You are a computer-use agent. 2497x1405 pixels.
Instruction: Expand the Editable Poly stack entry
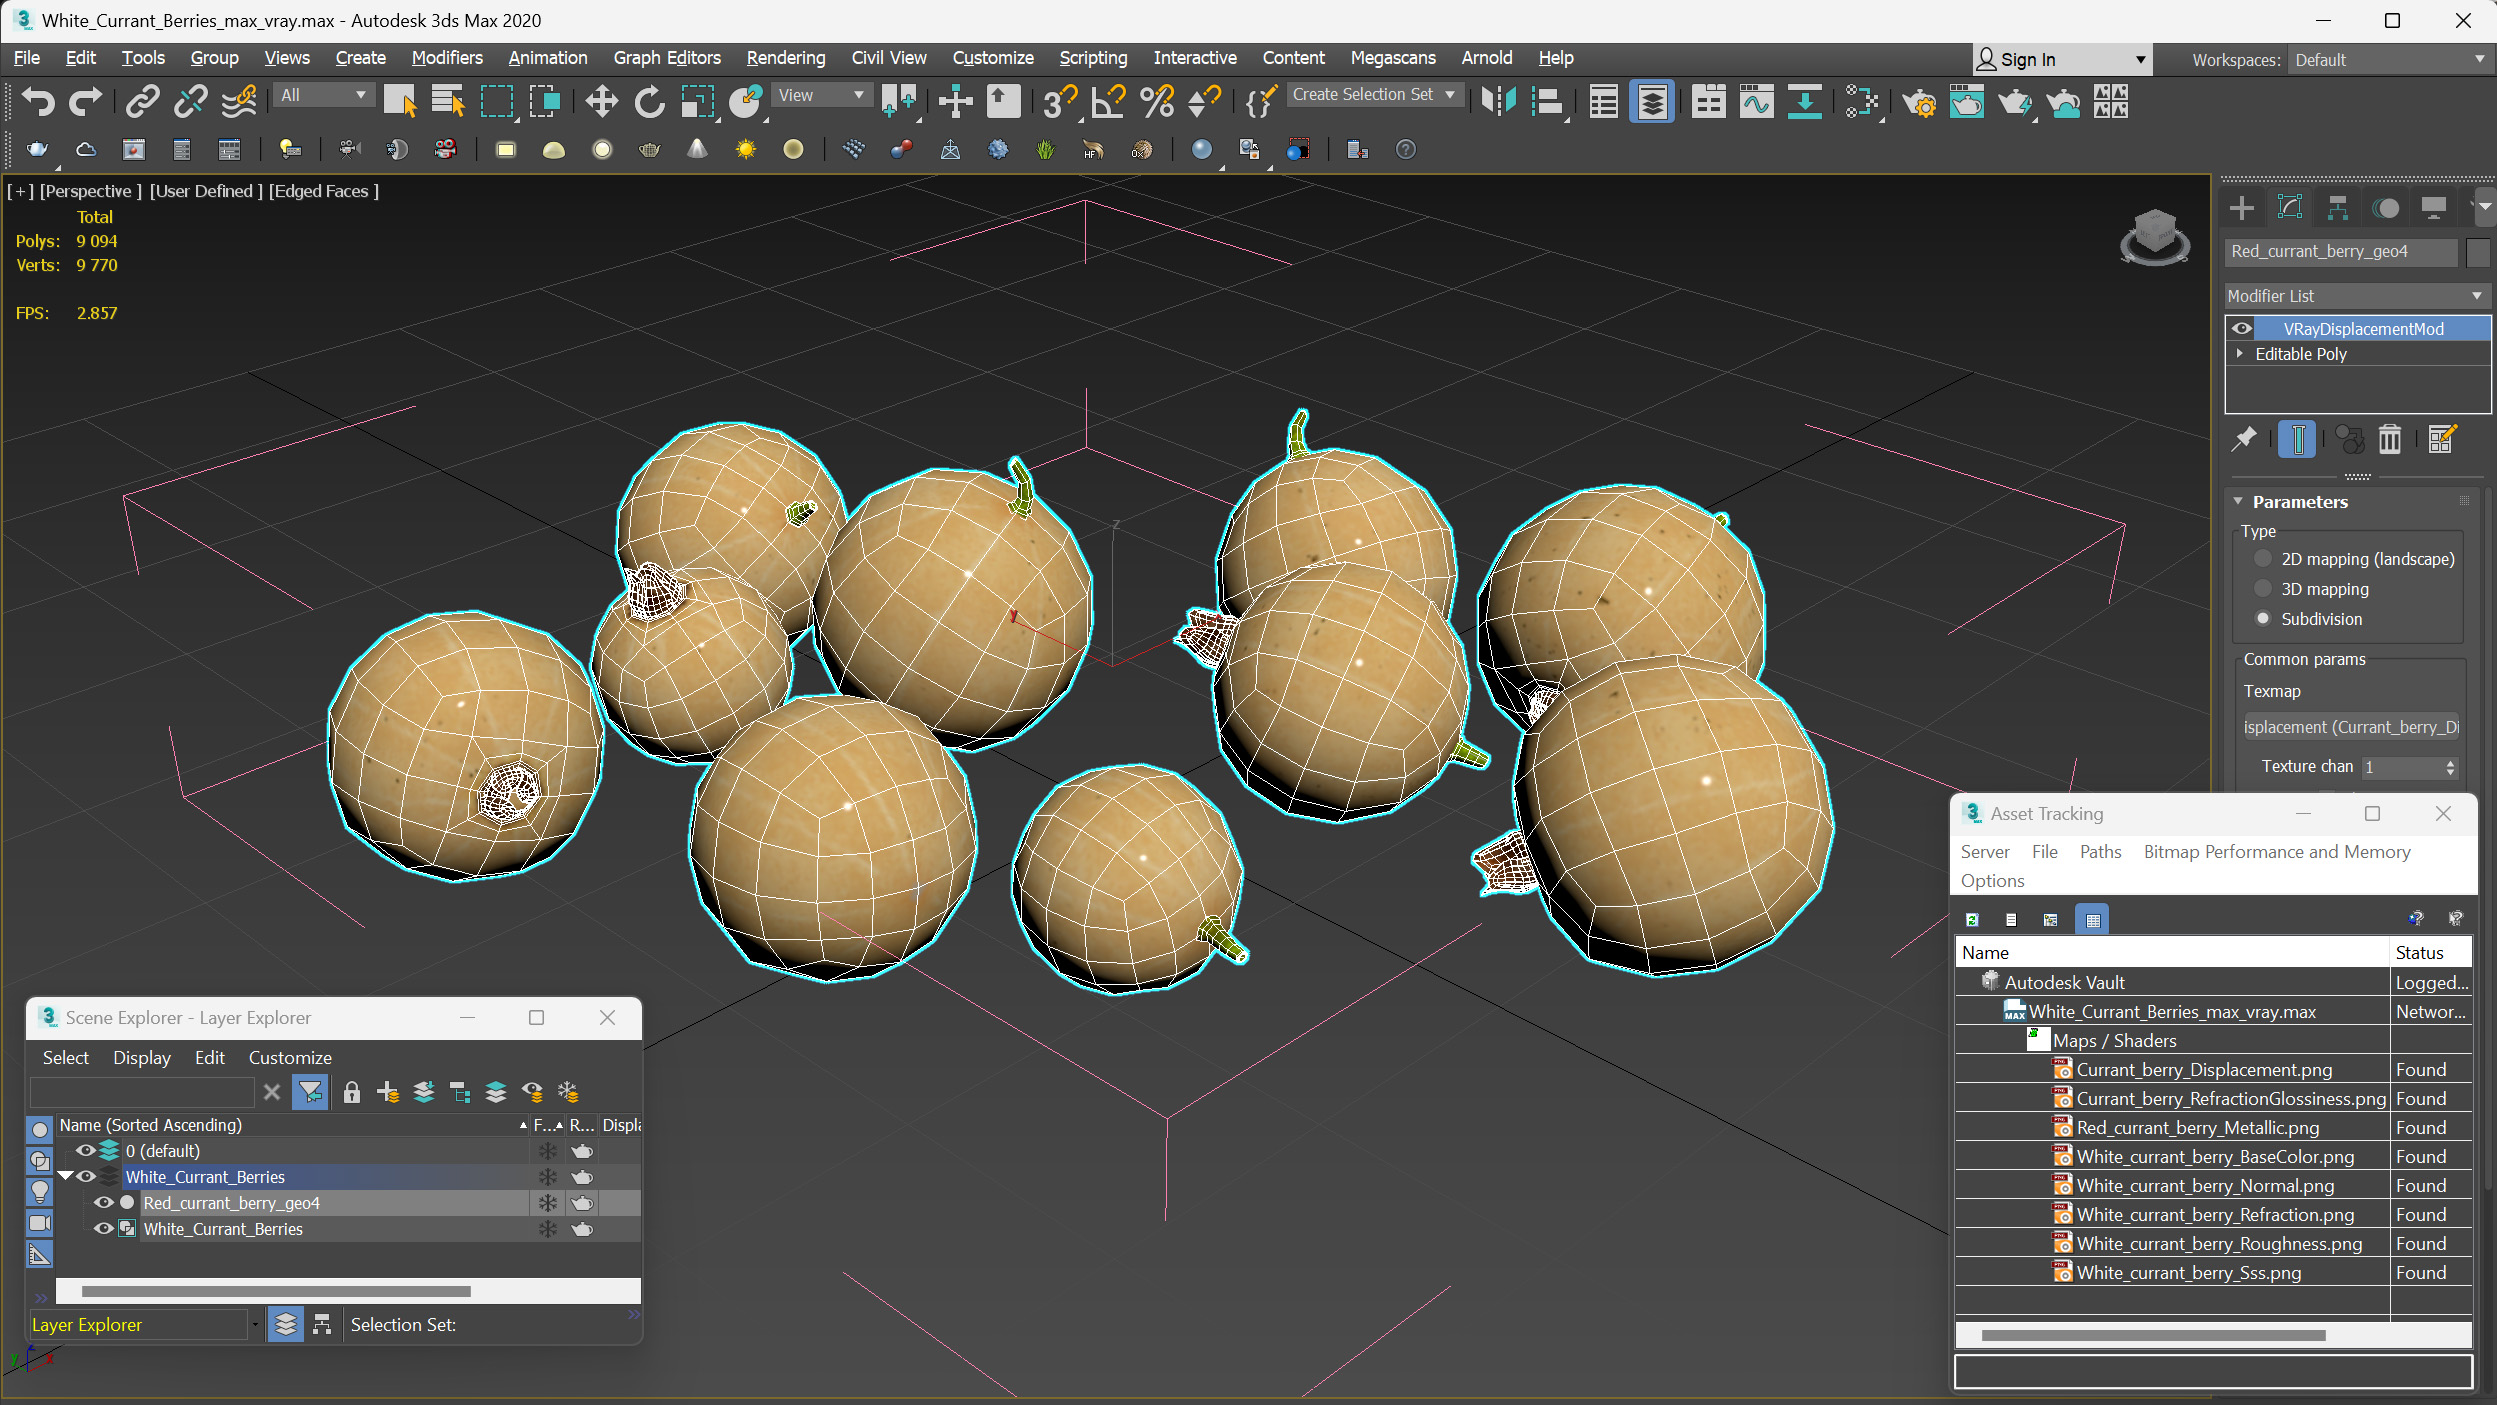(x=2239, y=353)
